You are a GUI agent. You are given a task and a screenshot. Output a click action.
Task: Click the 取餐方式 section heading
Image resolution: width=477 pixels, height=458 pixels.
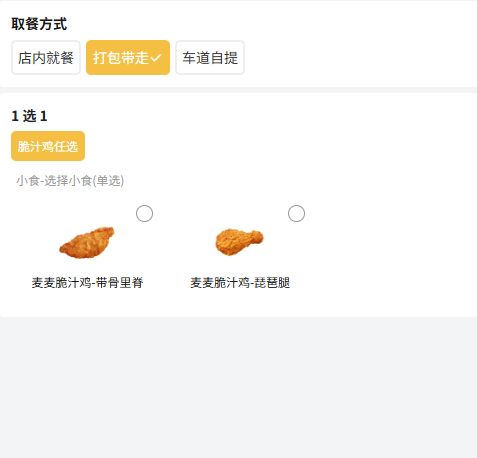(39, 24)
